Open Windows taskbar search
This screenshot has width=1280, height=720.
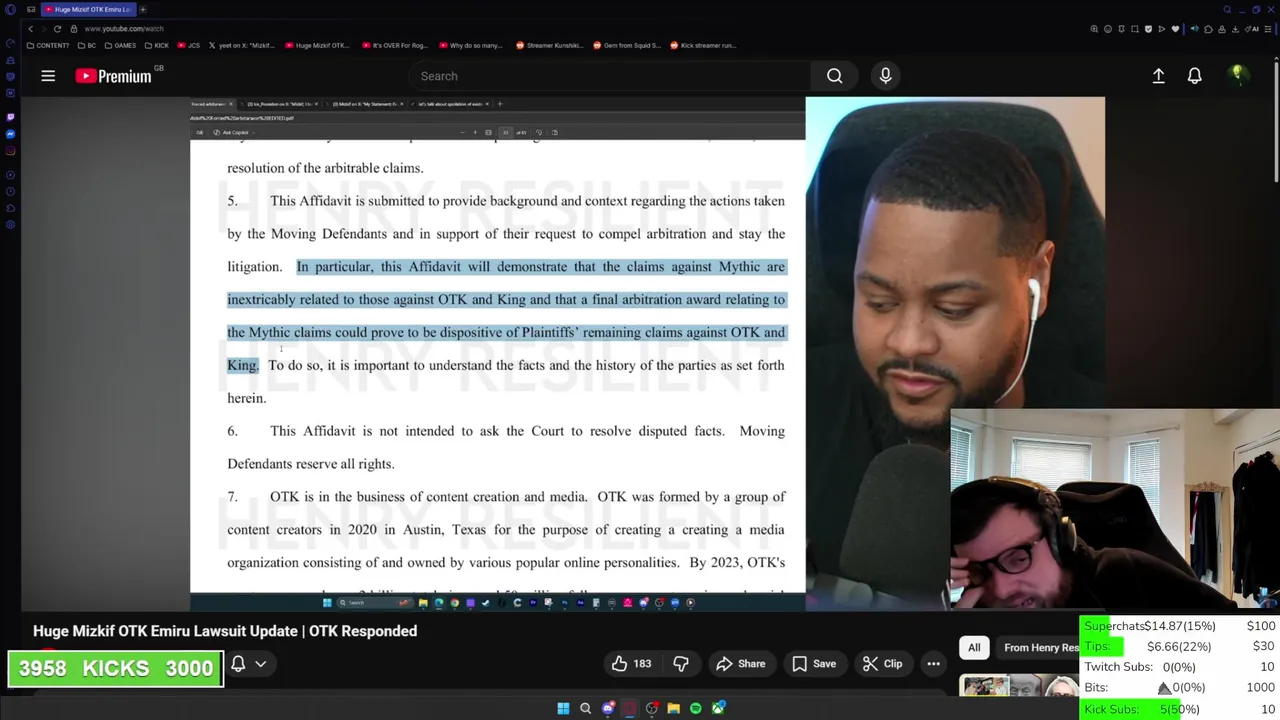pyautogui.click(x=586, y=708)
